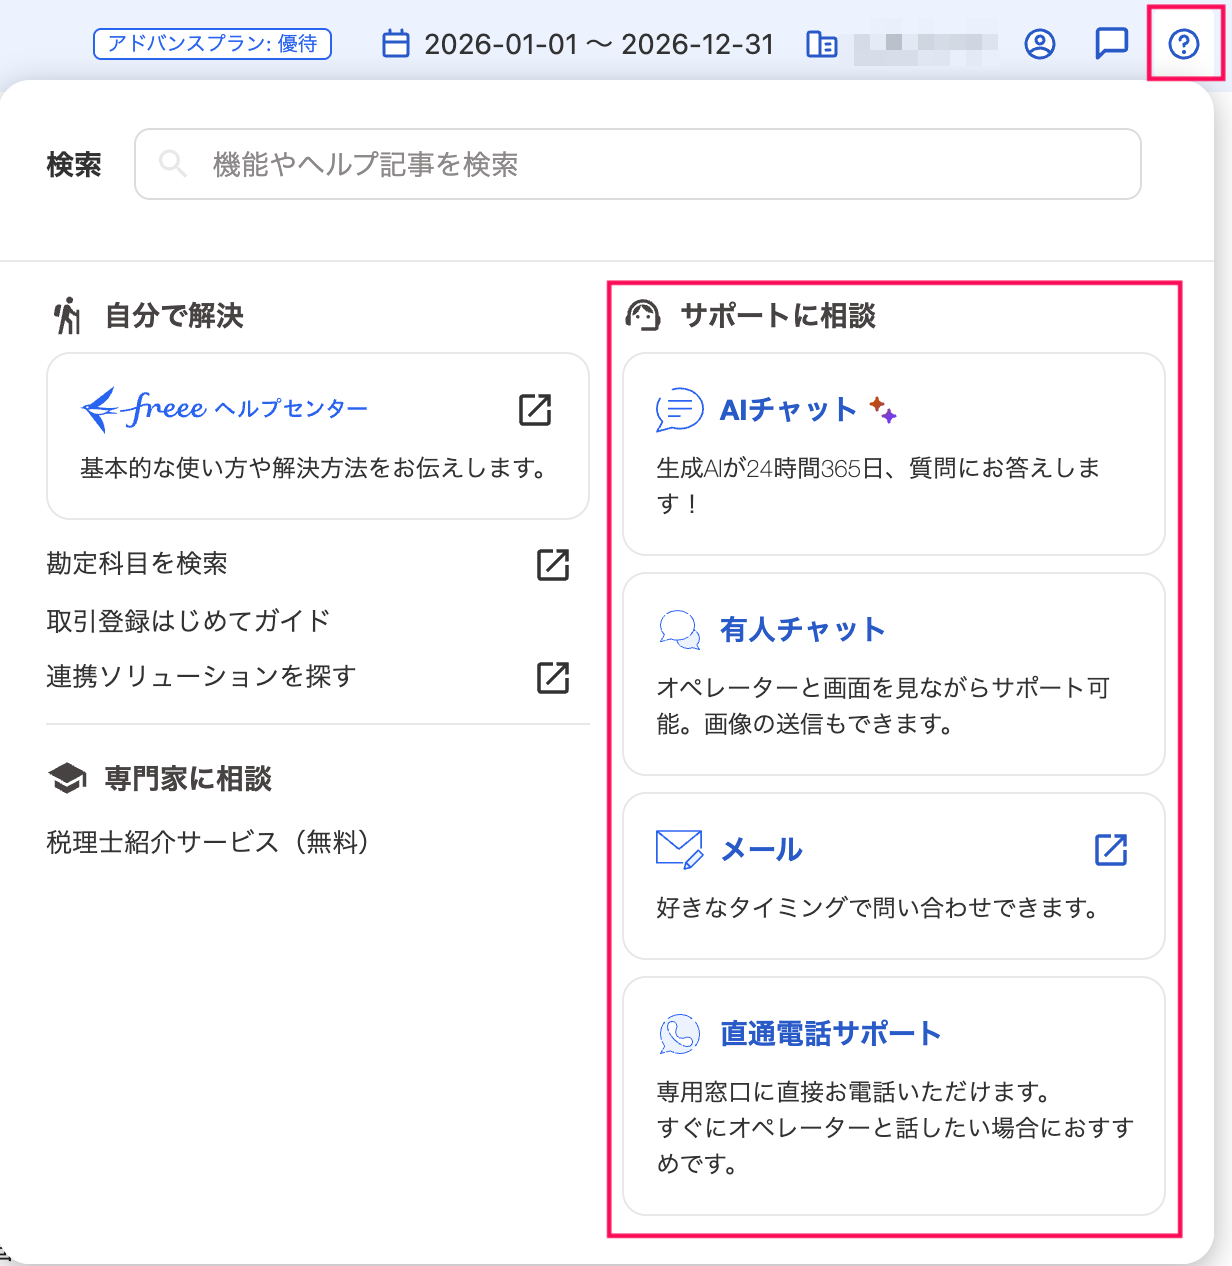This screenshot has width=1232, height=1266.
Task: Click the envelope icon on メール card
Action: (x=679, y=849)
